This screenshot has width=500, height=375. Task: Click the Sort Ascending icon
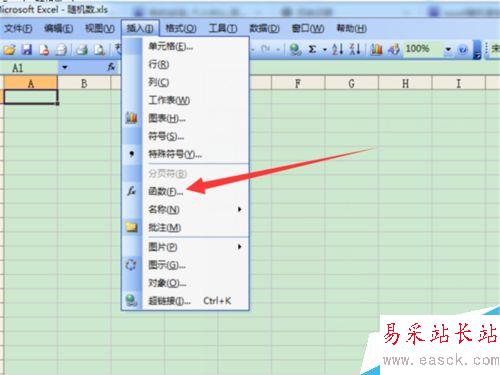coord(338,50)
